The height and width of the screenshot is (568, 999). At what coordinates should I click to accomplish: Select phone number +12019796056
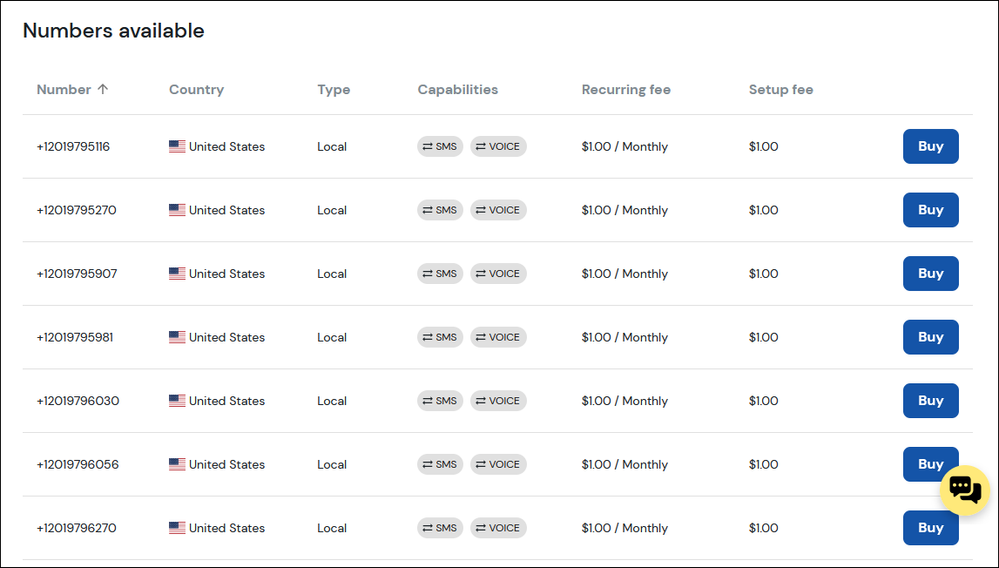[78, 465]
